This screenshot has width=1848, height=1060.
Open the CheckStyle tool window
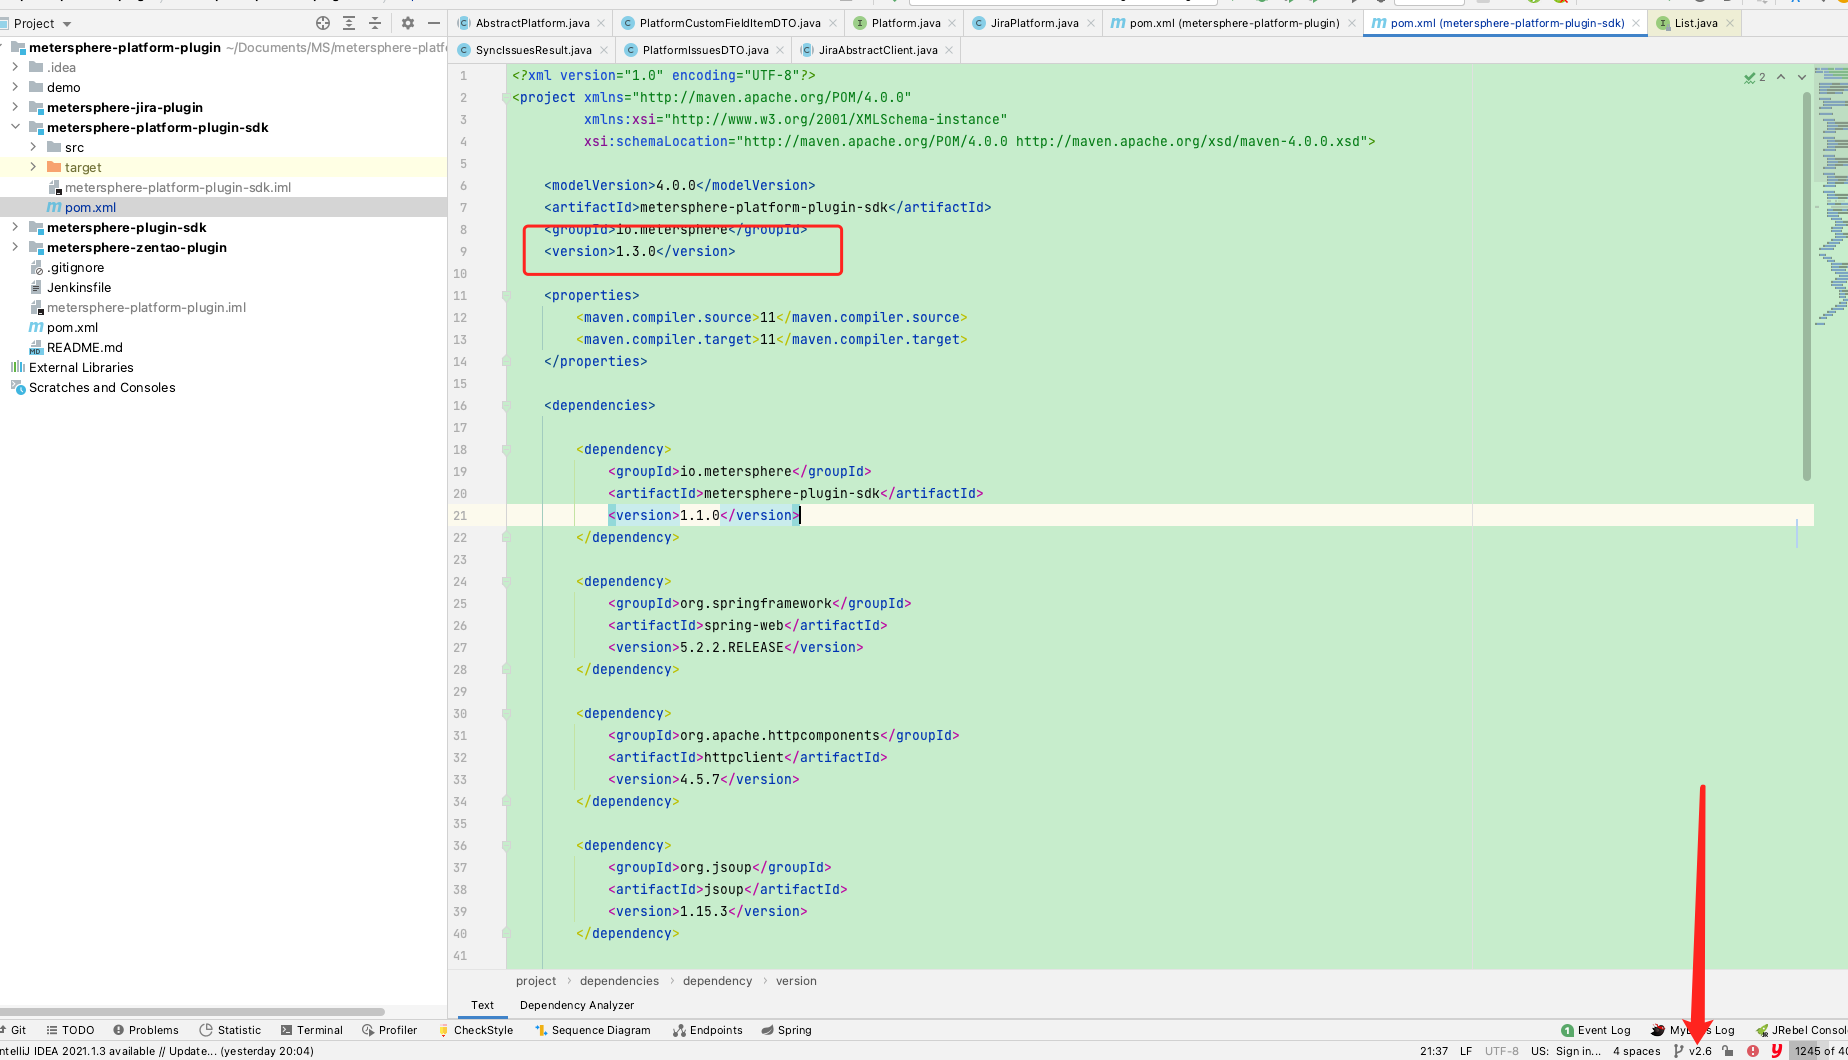tap(475, 1030)
